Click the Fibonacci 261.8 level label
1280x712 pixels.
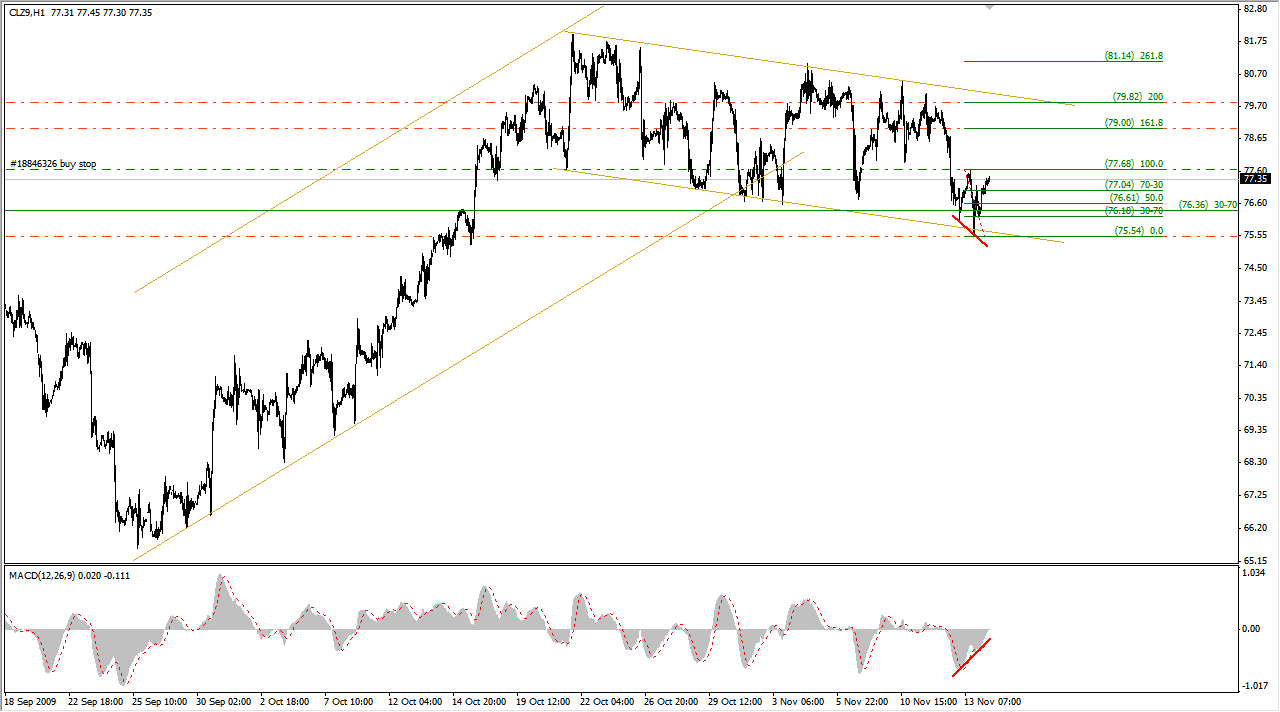coord(1134,56)
